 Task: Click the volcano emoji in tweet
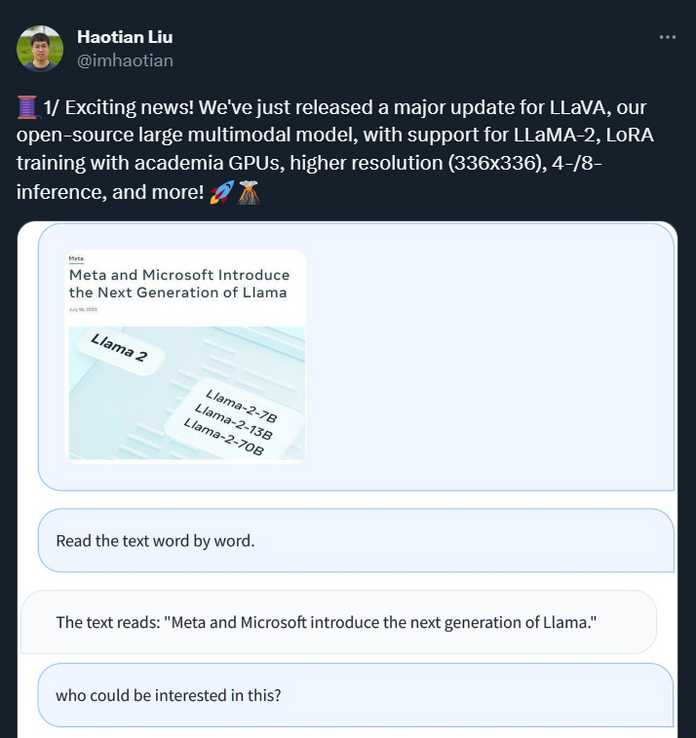pyautogui.click(x=249, y=192)
